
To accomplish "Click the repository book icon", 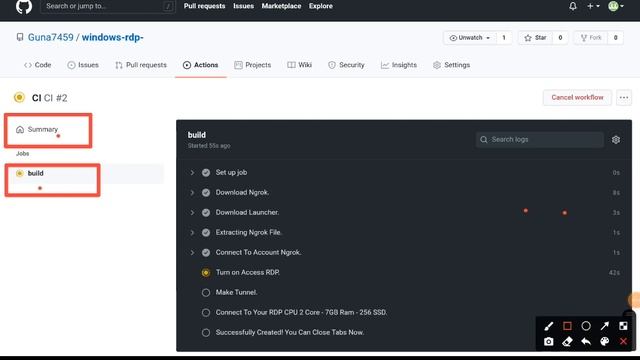I will (x=20, y=38).
